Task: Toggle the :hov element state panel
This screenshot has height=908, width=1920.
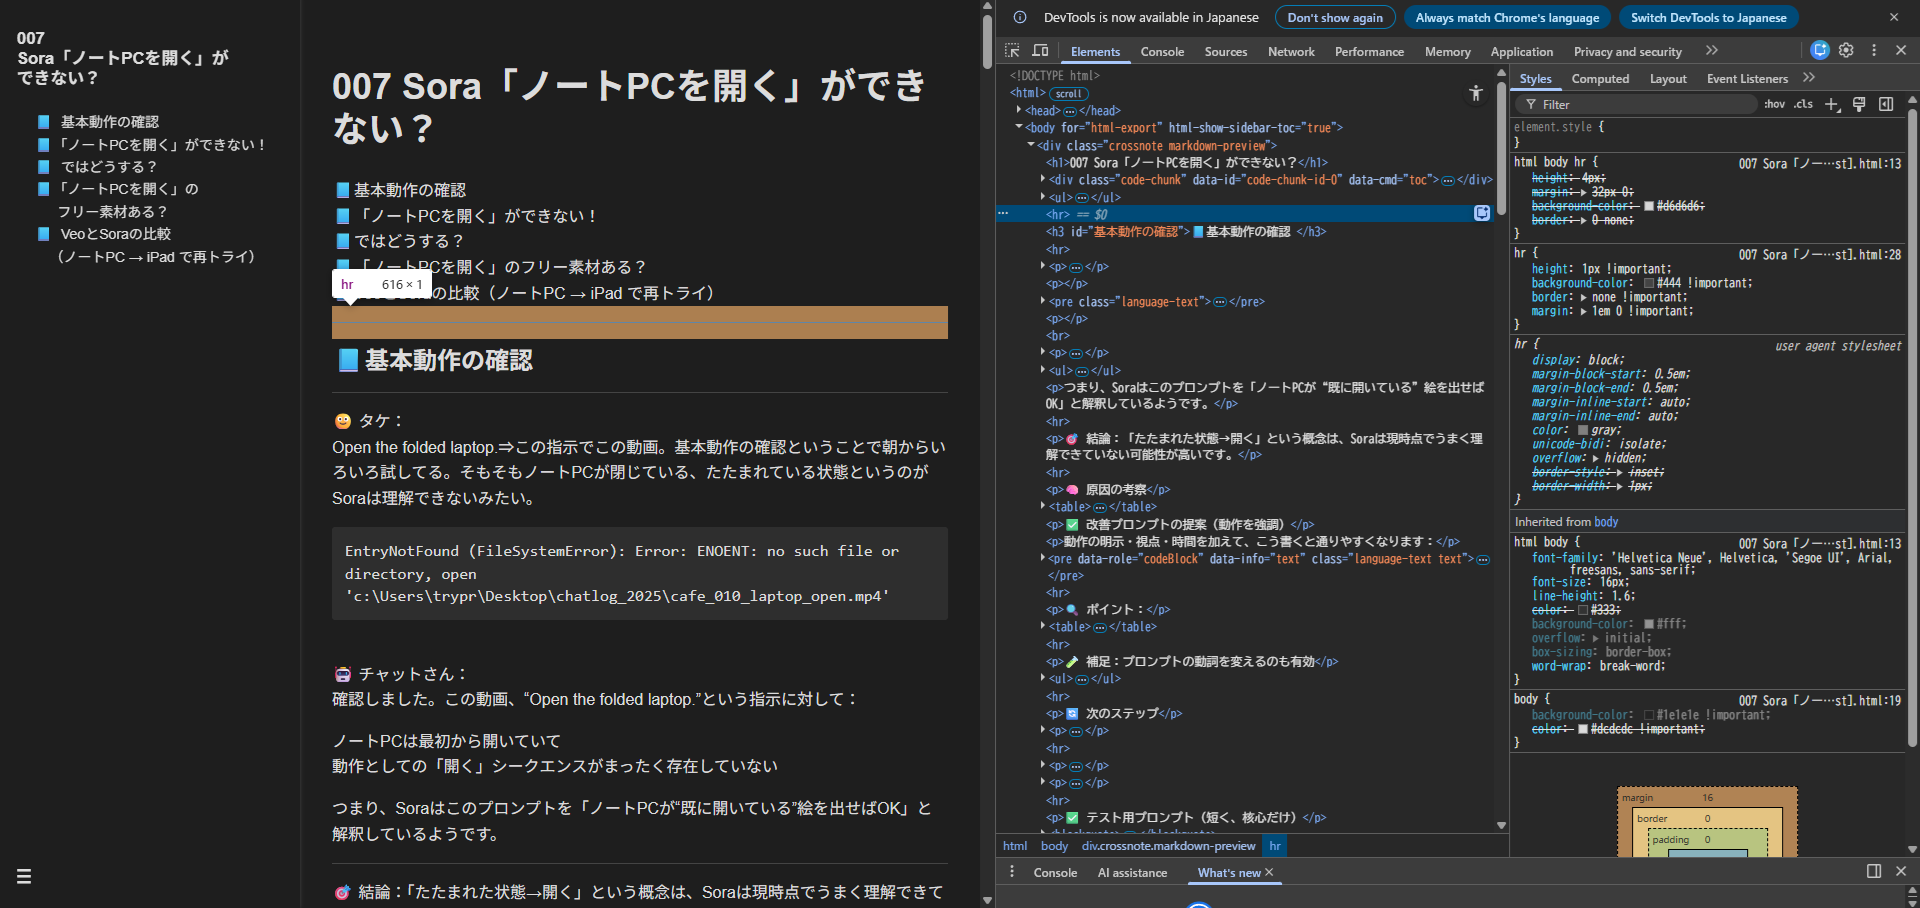Action: pos(1774,104)
